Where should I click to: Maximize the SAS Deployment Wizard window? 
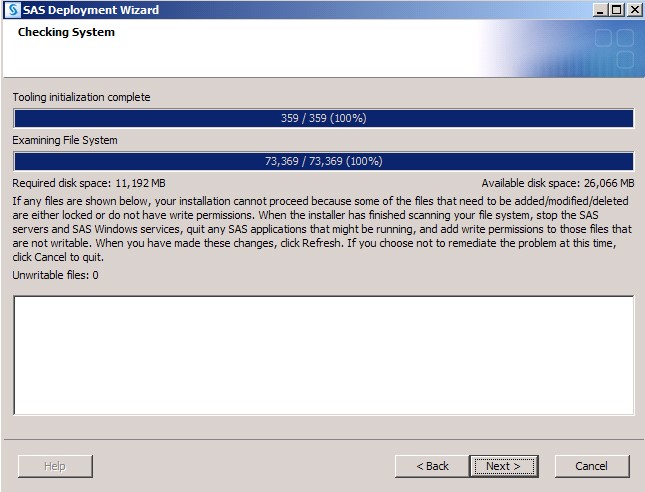tap(617, 10)
